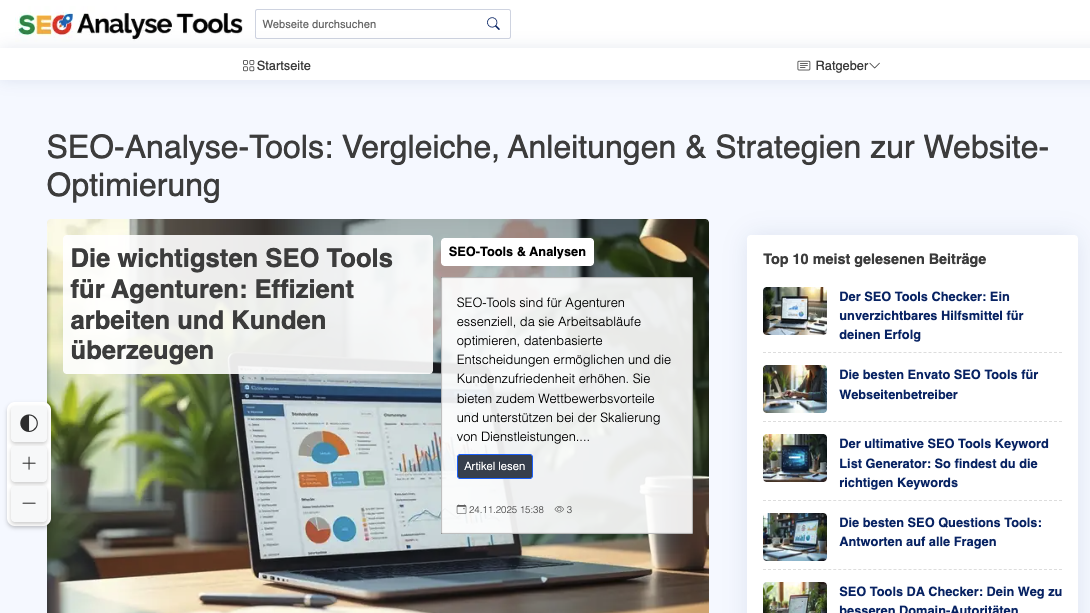Open the Startseite menu item
This screenshot has height=613, width=1090.
pyautogui.click(x=284, y=65)
